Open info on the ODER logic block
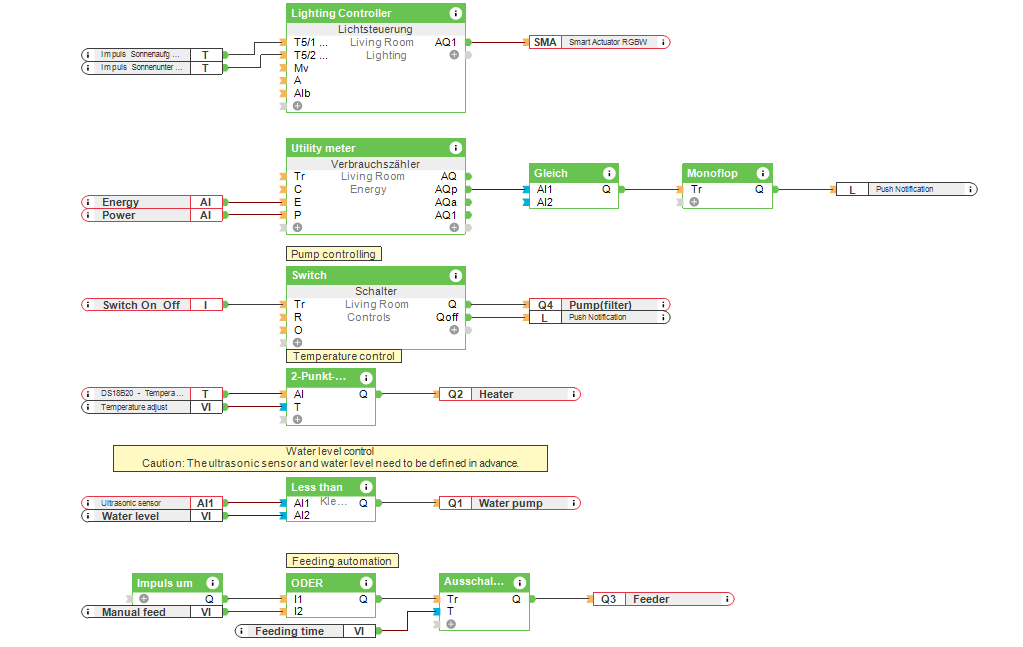The height and width of the screenshot is (647, 1023). 364,582
